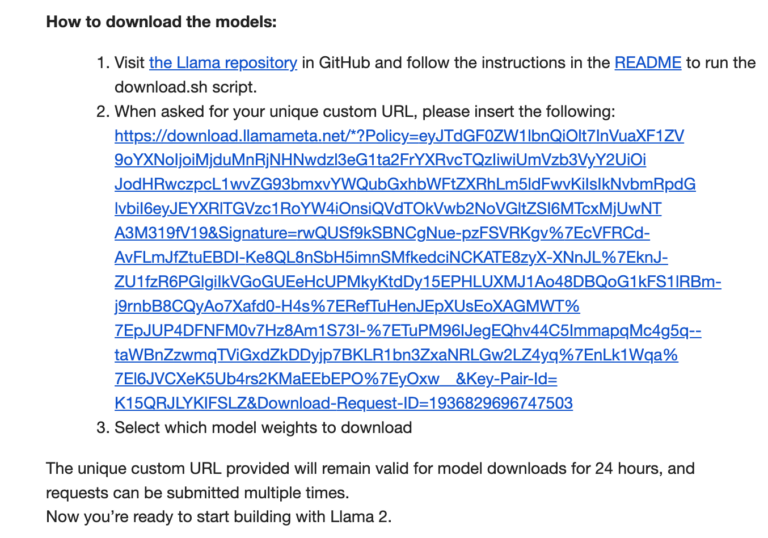Click "Select which model weights to download" step
This screenshot has height=538, width=768.
[x=263, y=428]
